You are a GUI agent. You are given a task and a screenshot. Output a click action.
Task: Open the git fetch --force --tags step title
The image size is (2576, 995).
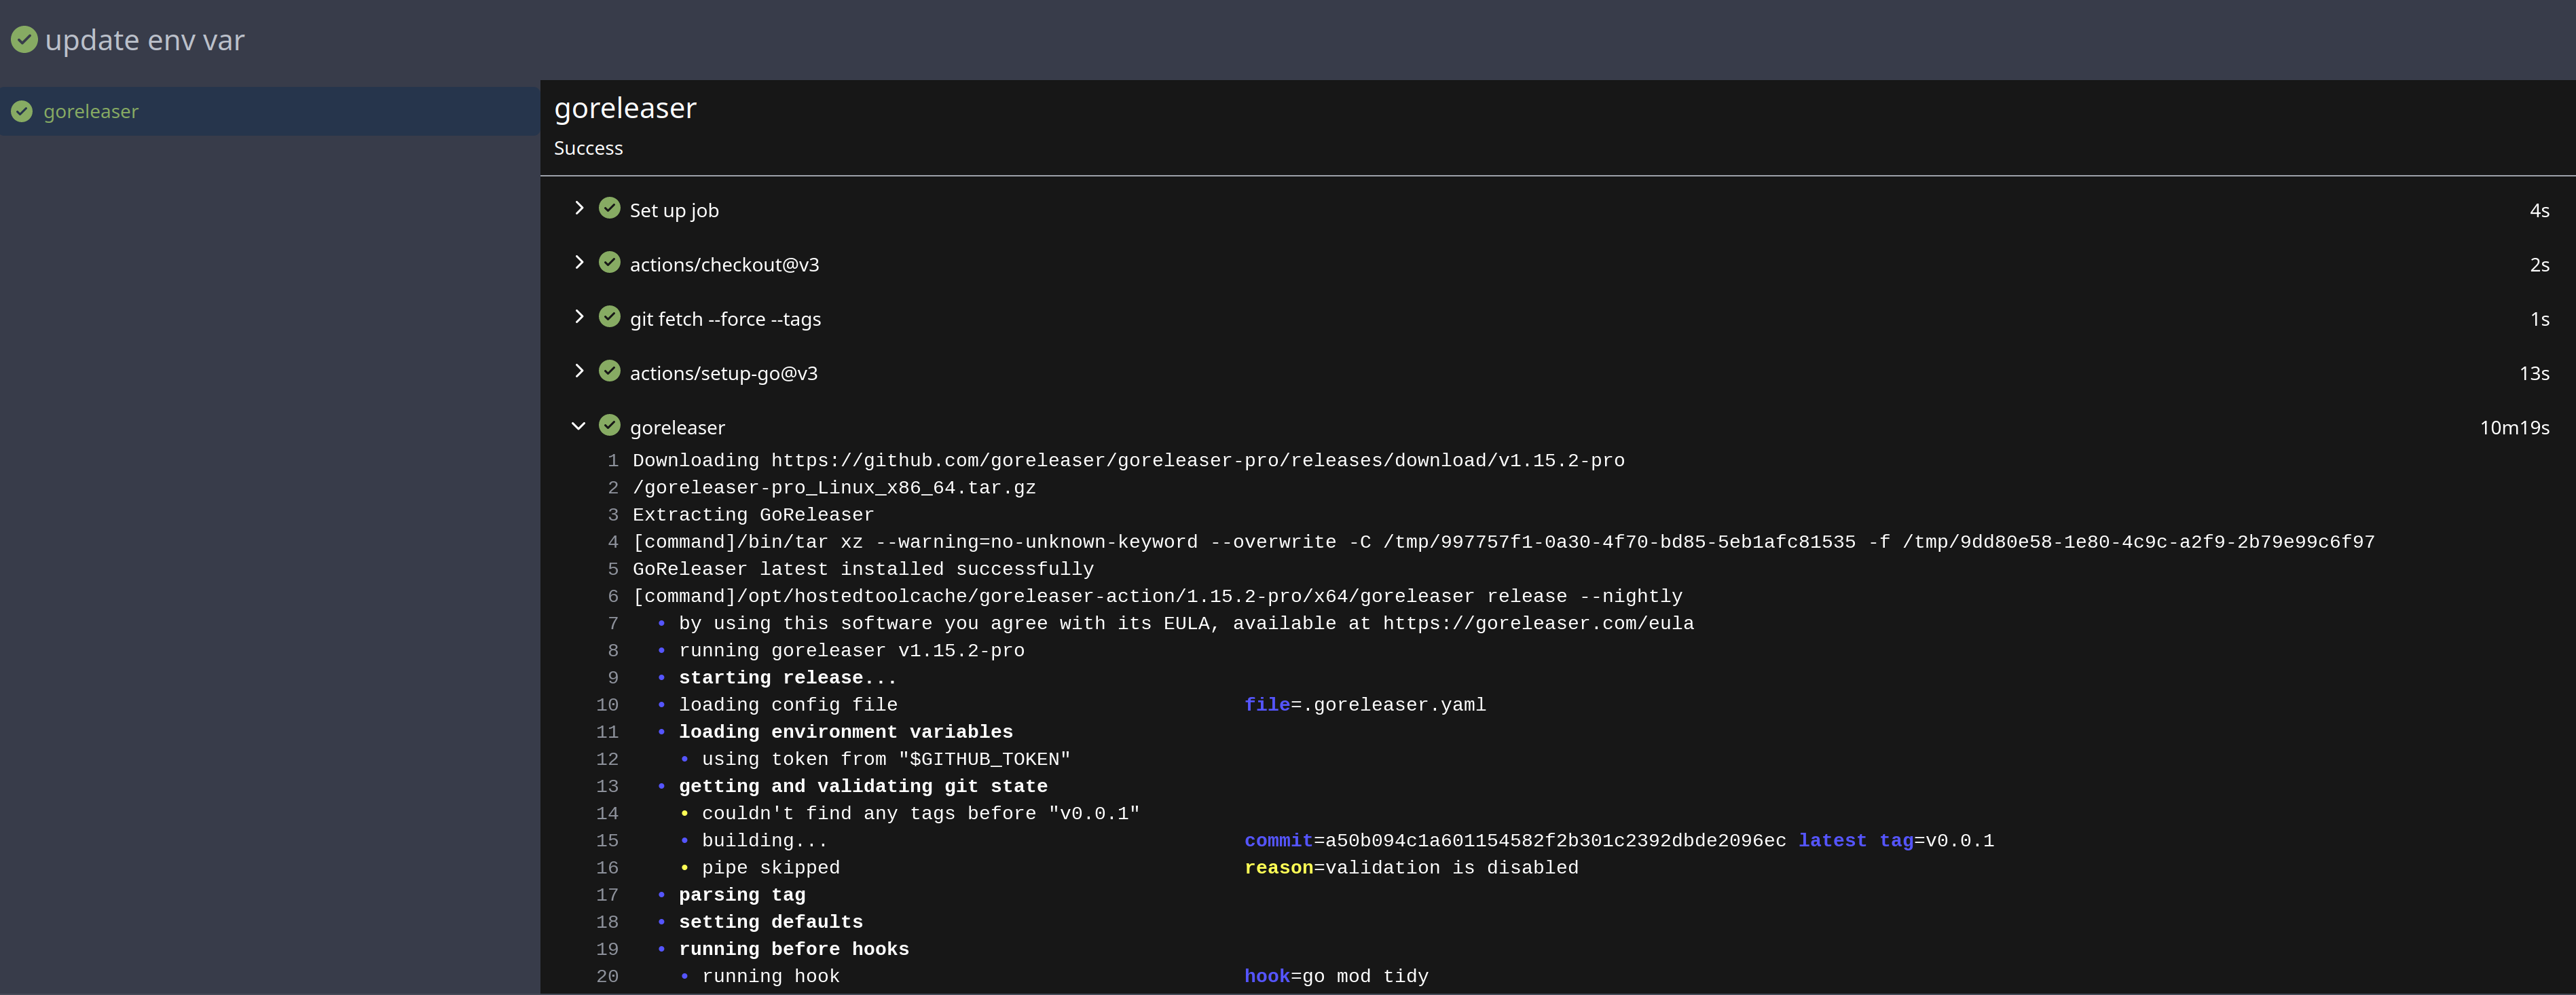click(x=725, y=319)
